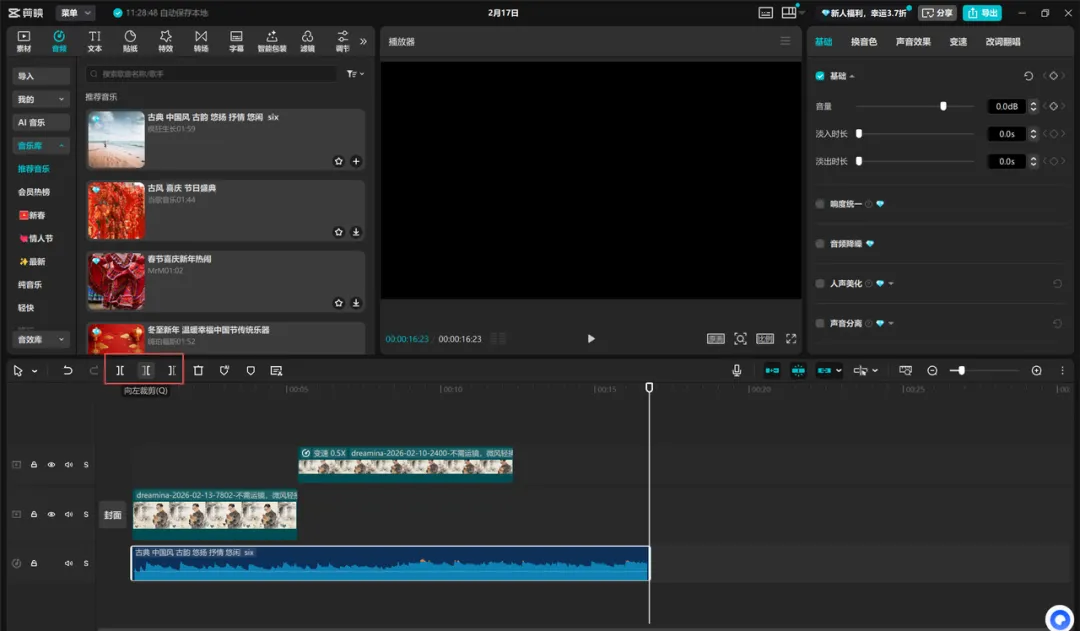The width and height of the screenshot is (1080, 631).
Task: Open the 贴纸 stickers panel
Action: pyautogui.click(x=130, y=41)
